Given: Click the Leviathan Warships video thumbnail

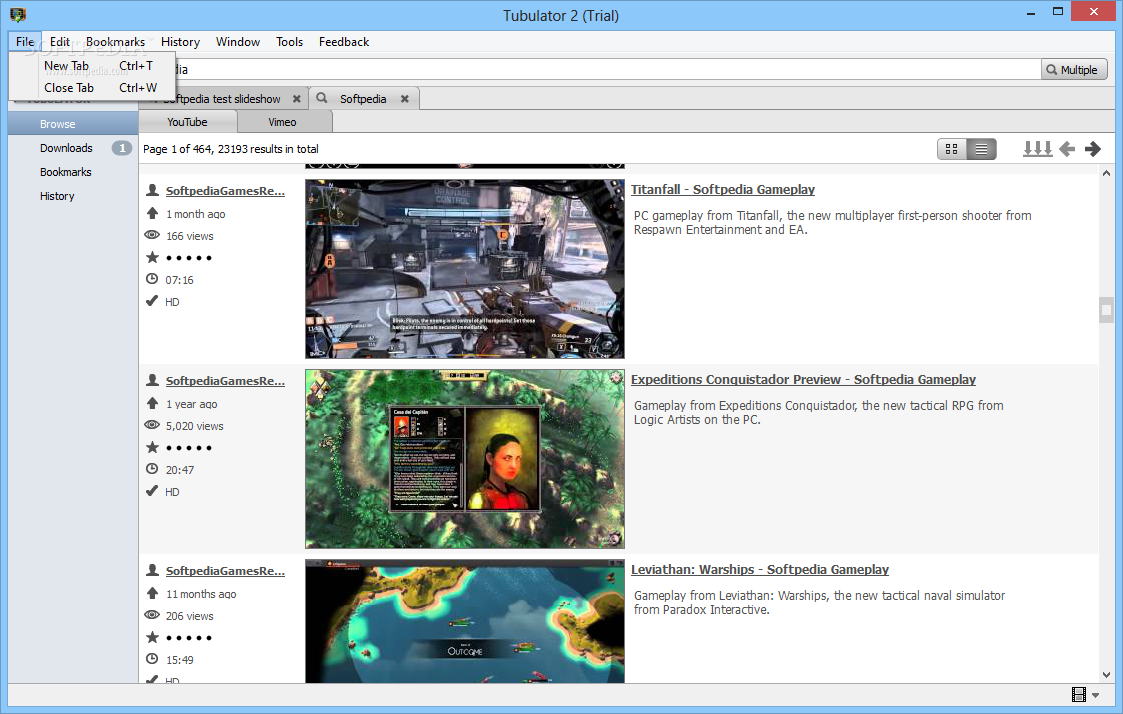Looking at the screenshot, I should (x=465, y=621).
